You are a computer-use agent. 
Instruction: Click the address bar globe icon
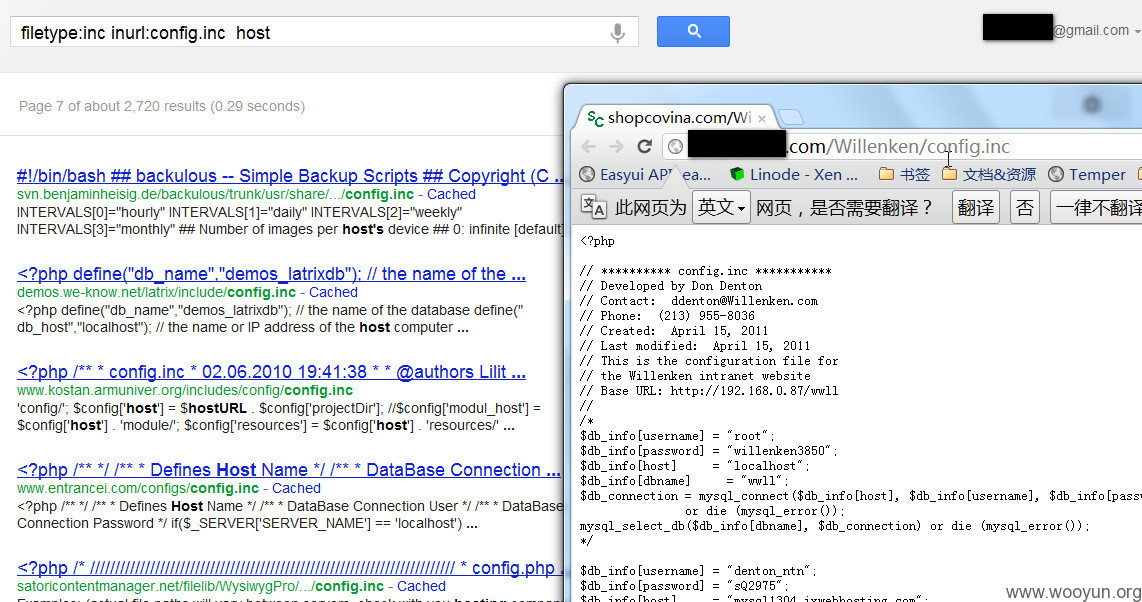[675, 146]
